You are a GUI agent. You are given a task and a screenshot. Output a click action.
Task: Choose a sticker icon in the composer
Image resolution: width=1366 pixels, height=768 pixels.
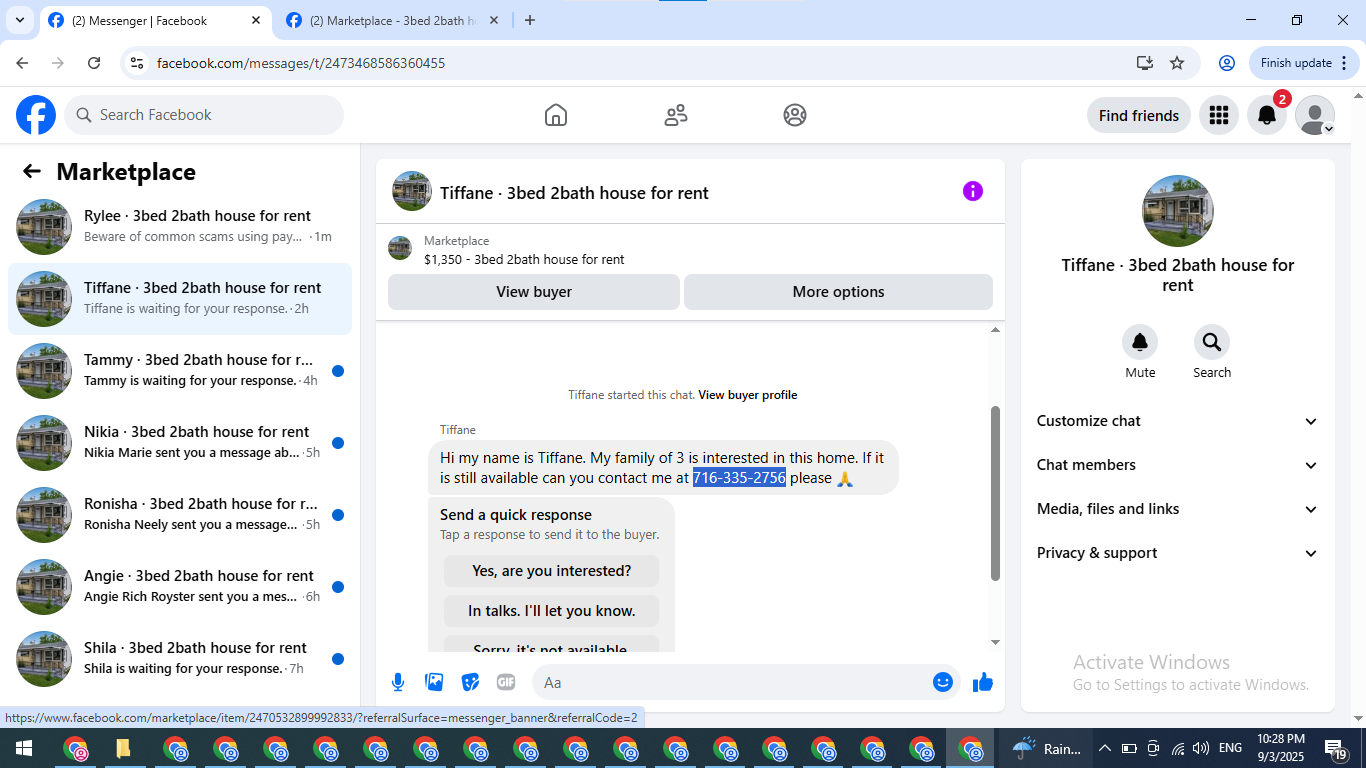(x=470, y=682)
